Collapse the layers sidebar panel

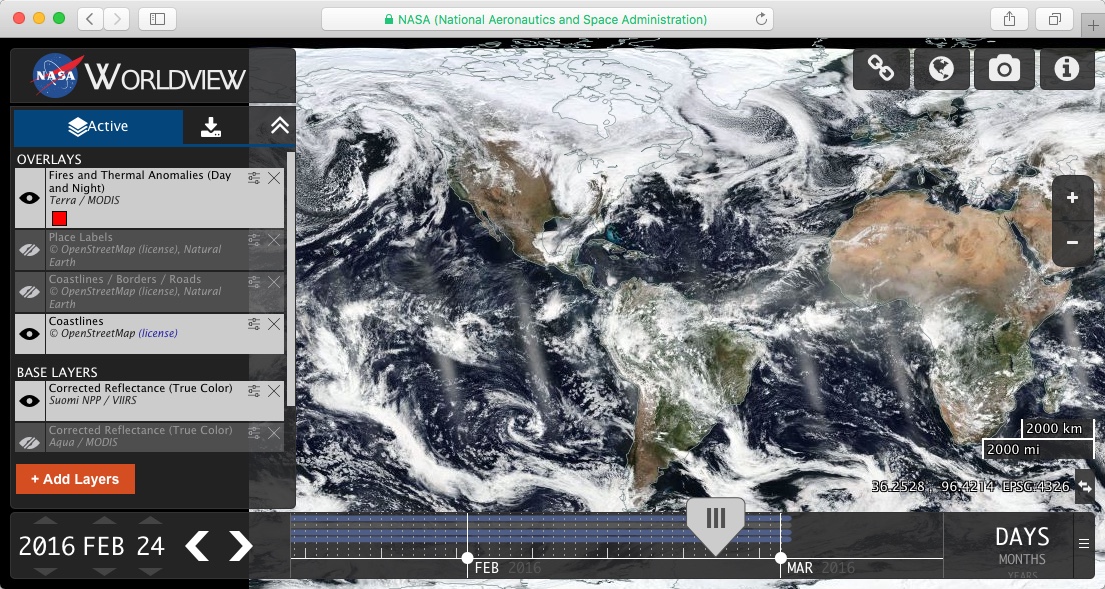(x=280, y=126)
